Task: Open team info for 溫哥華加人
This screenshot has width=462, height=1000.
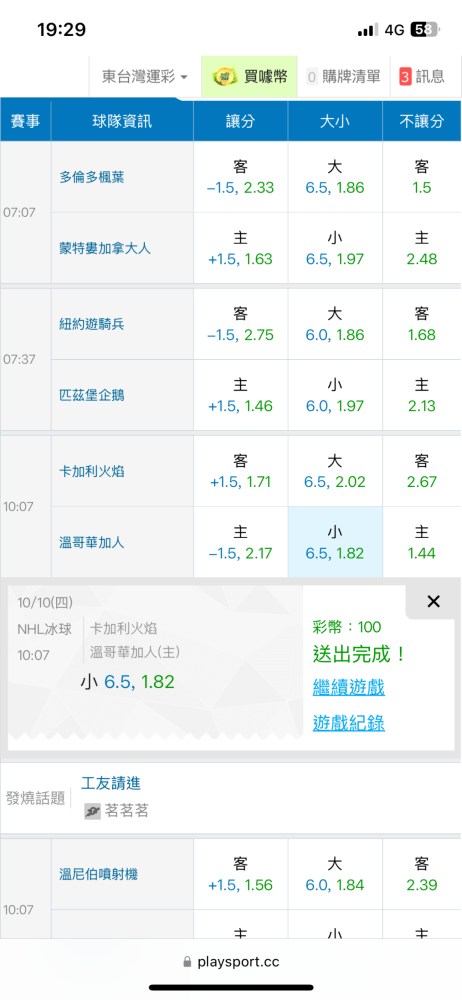Action: pyautogui.click(x=92, y=543)
